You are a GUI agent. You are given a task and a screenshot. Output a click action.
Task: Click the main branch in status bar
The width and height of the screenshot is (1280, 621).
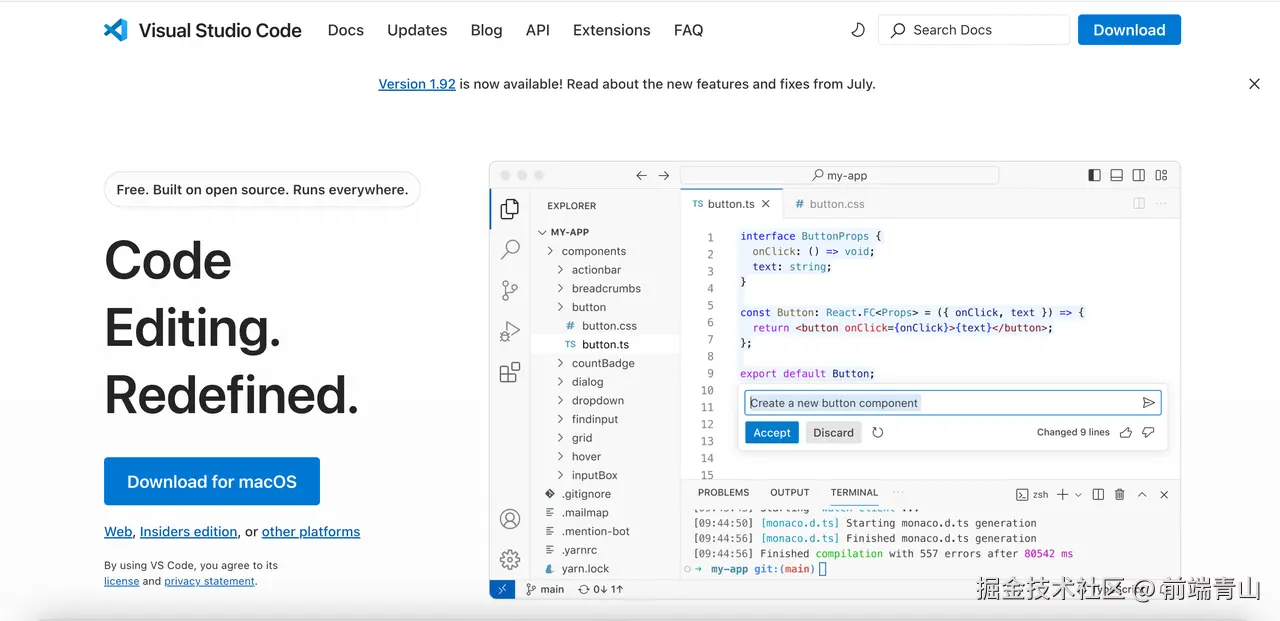pos(544,589)
